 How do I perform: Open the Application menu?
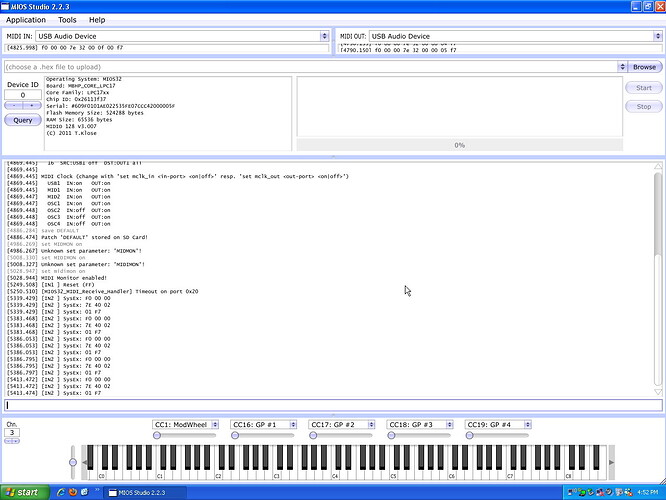25,20
